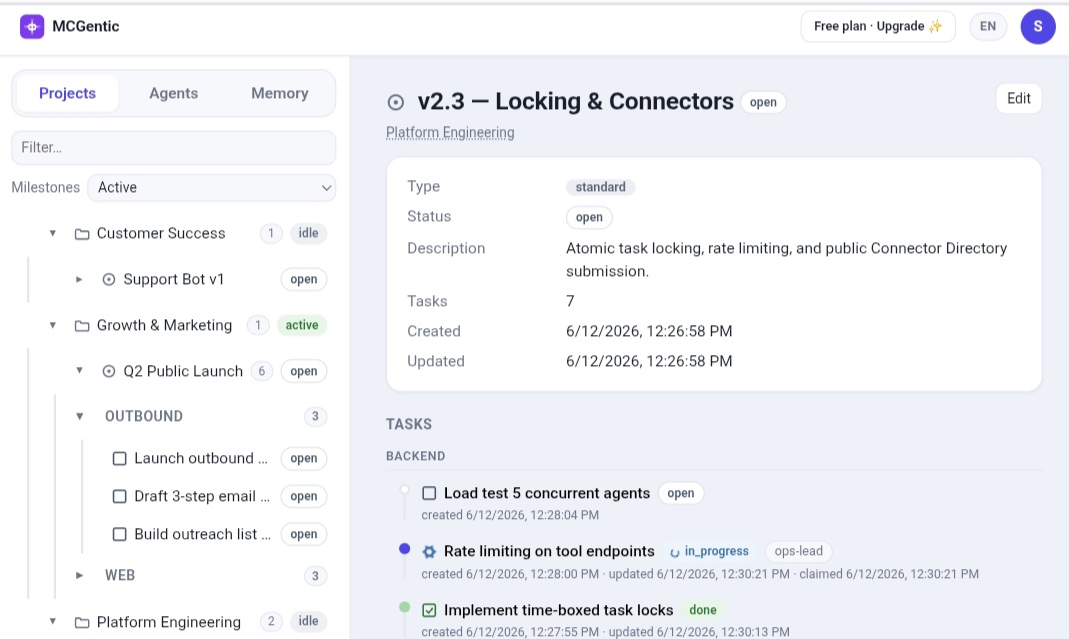Click the MCGentic purple logo icon

coord(31,27)
